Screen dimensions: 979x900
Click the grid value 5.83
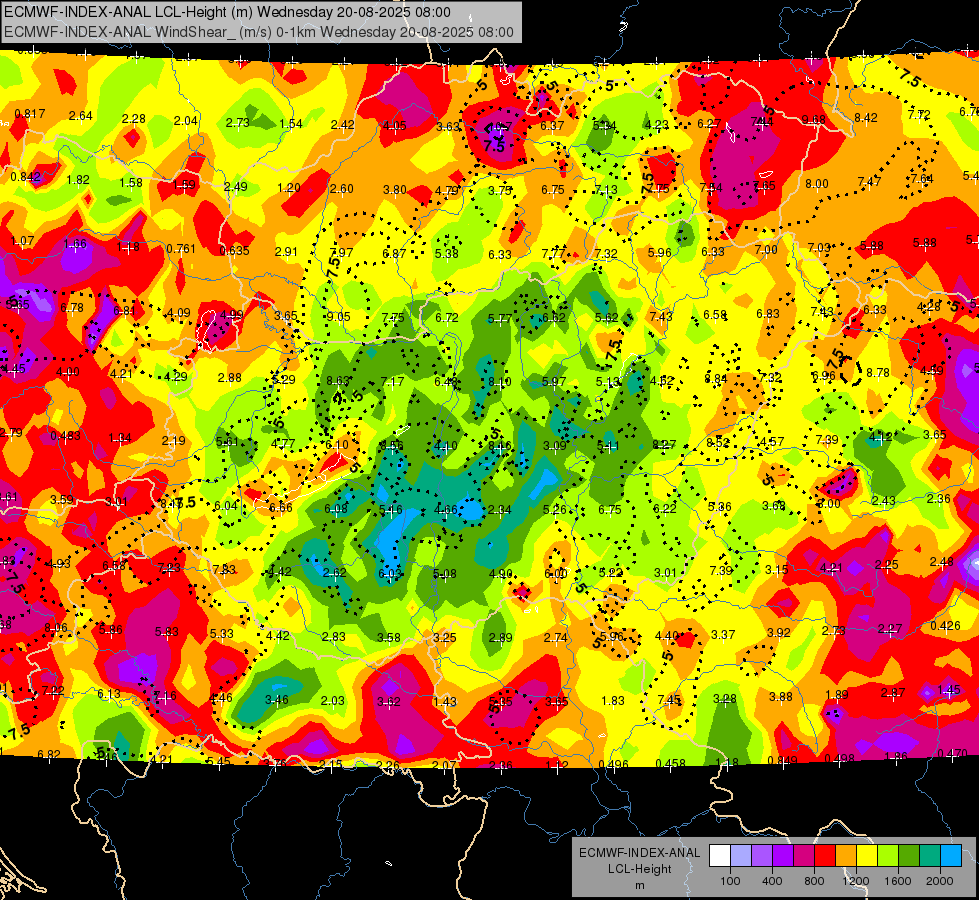(166, 631)
